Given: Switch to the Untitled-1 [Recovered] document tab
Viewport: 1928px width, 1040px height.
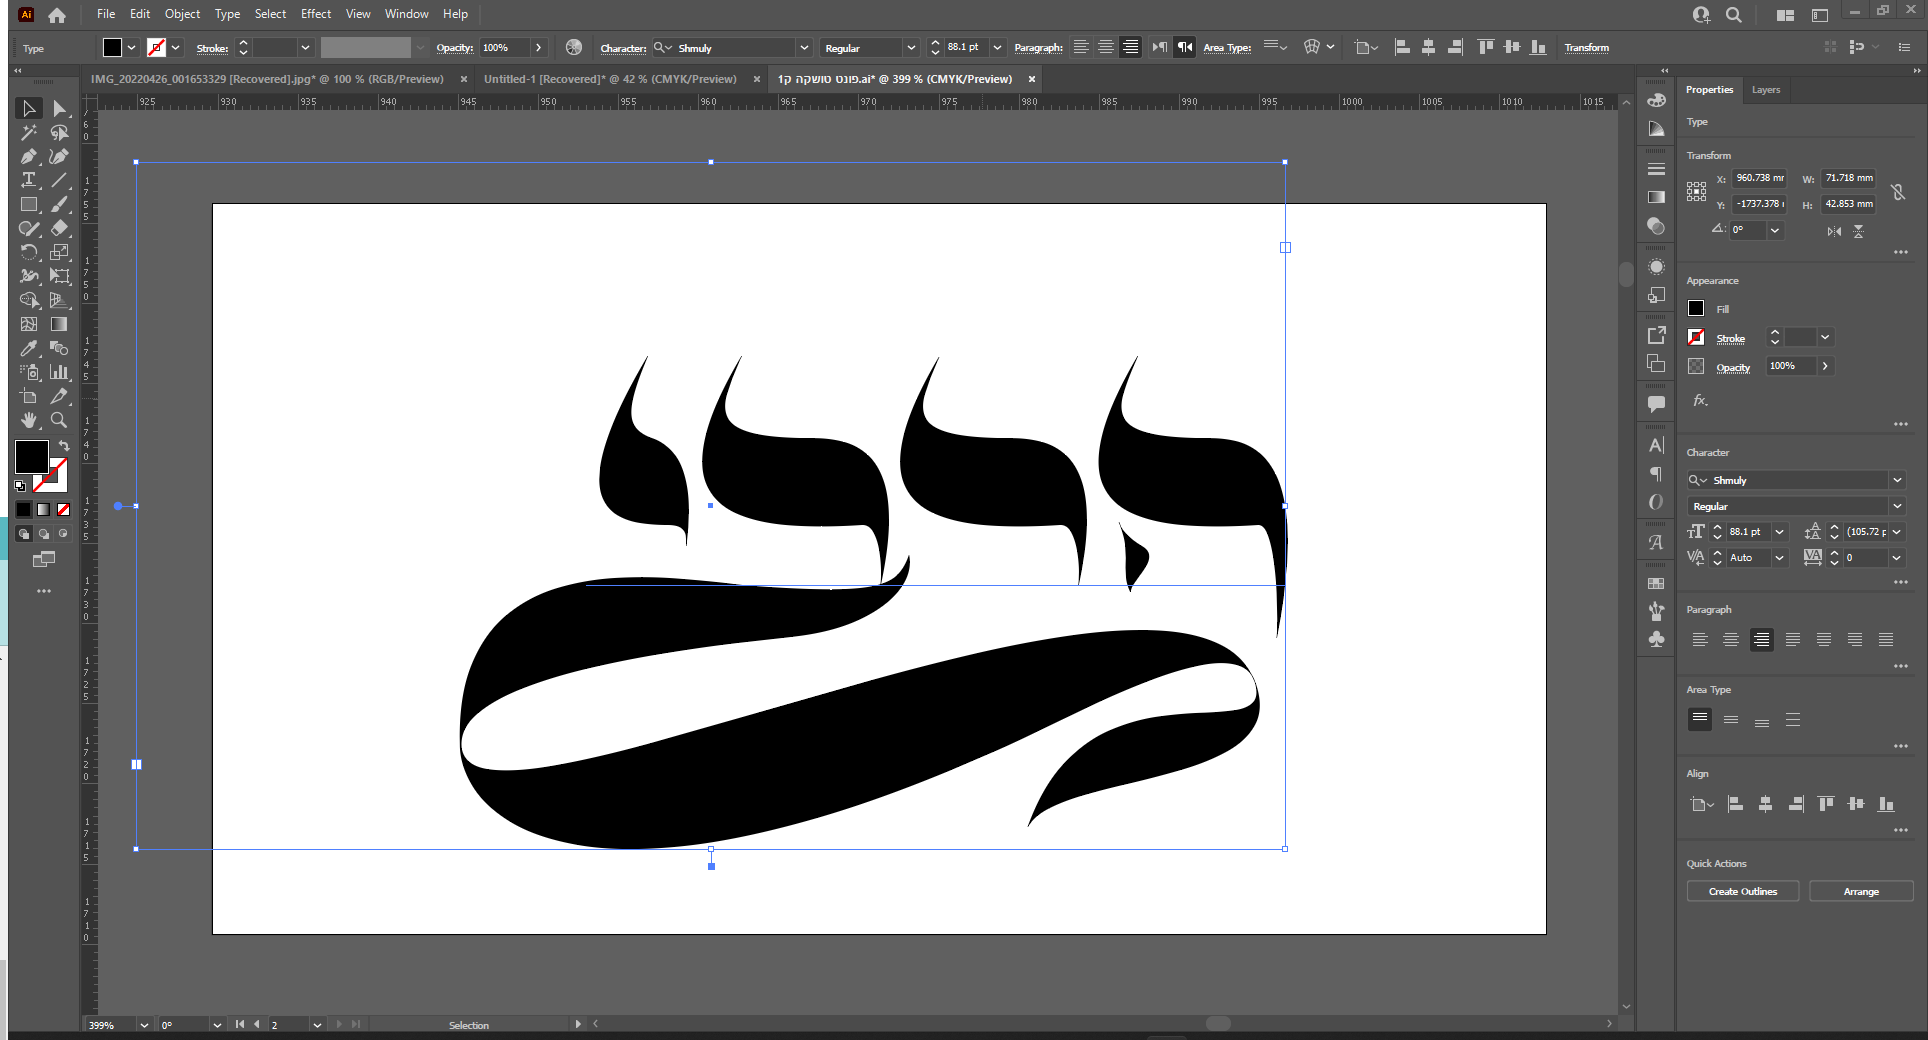Looking at the screenshot, I should tap(610, 79).
